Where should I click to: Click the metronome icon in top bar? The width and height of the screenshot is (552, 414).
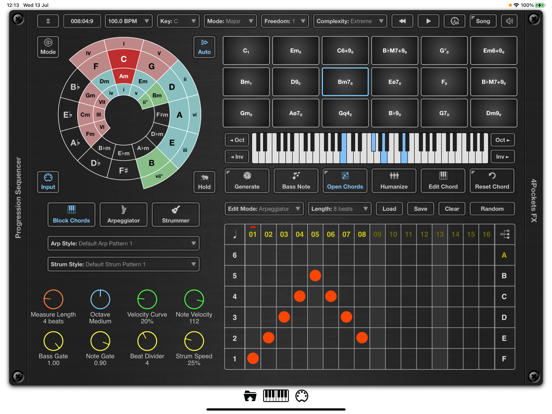48,21
